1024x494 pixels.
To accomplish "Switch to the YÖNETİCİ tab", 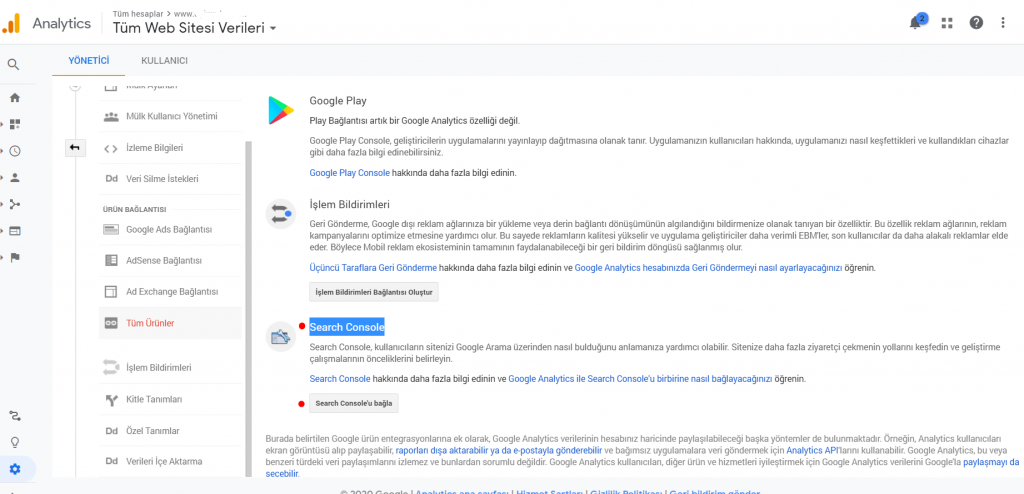I will pos(89,61).
